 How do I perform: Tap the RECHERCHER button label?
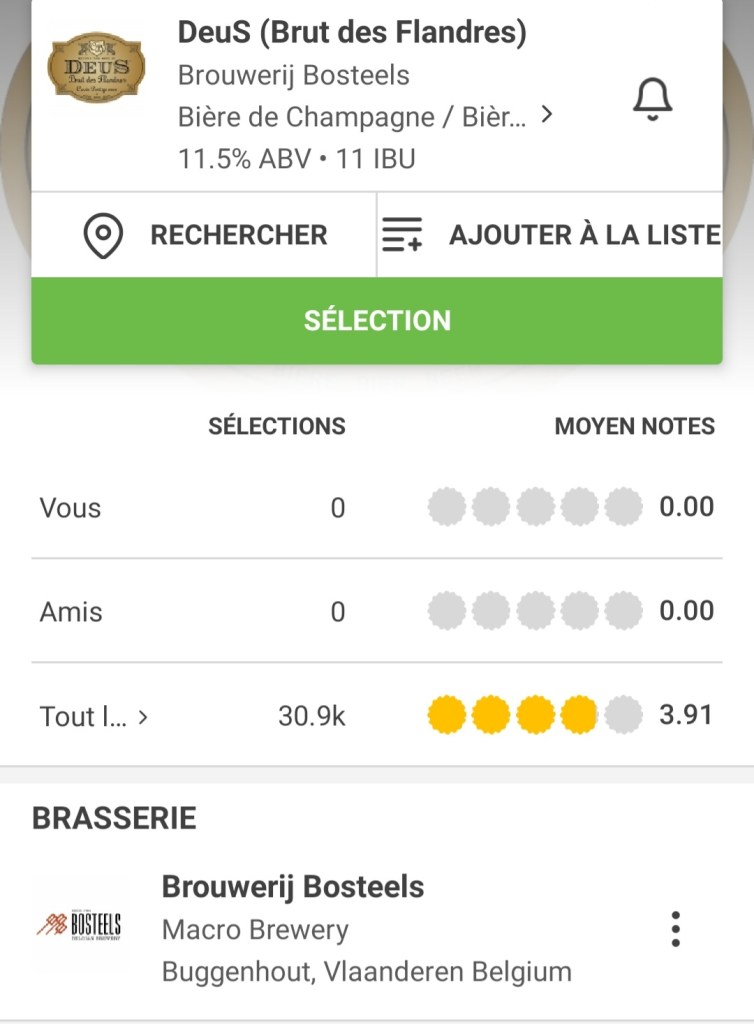[x=239, y=235]
